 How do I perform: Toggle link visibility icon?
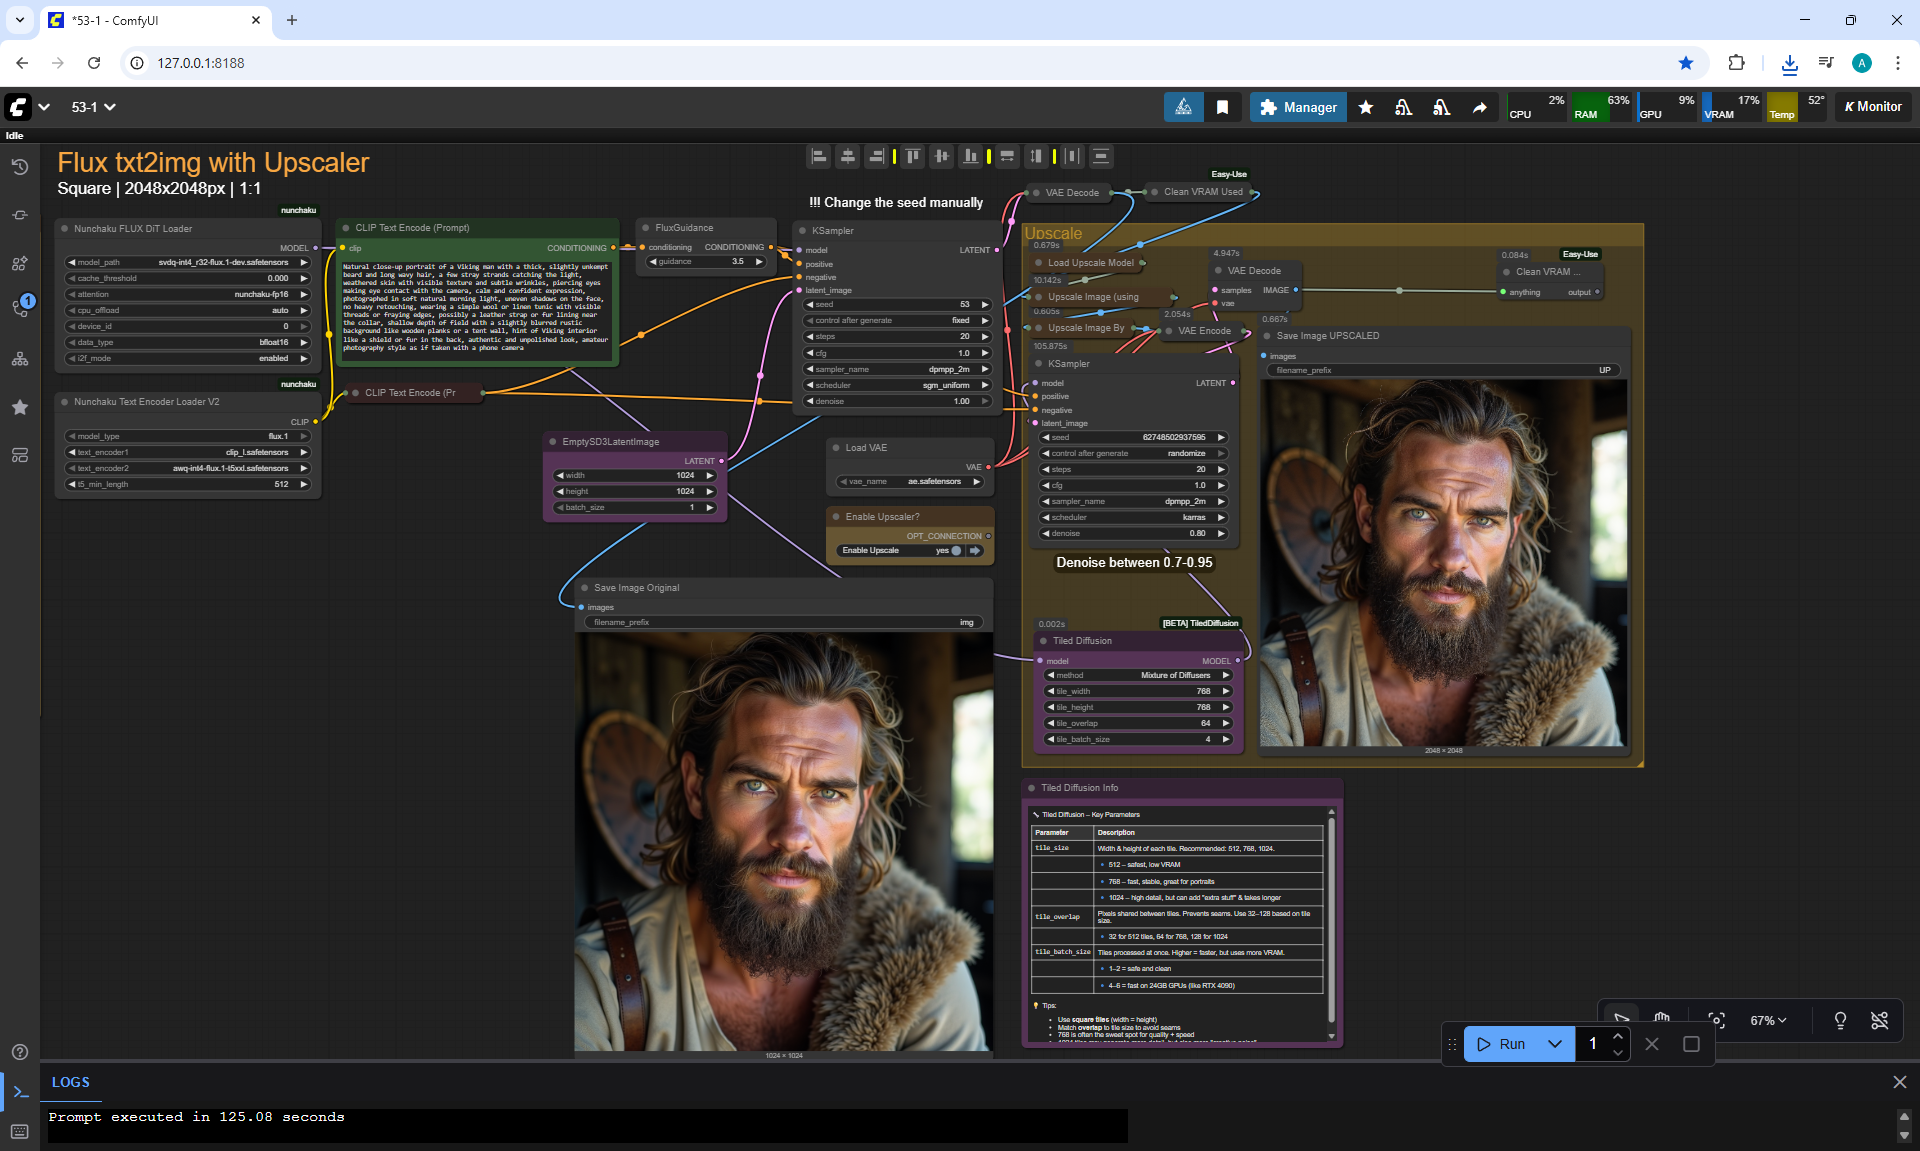pyautogui.click(x=1879, y=1020)
